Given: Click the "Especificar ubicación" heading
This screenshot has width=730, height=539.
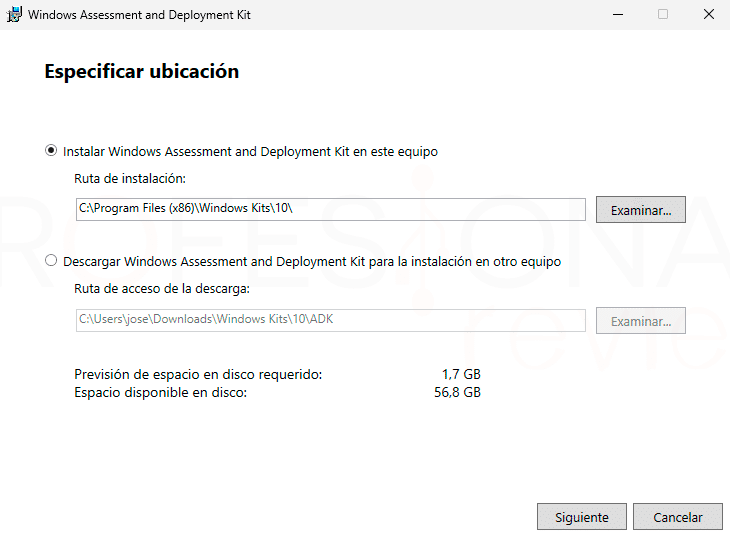Looking at the screenshot, I should (142, 71).
